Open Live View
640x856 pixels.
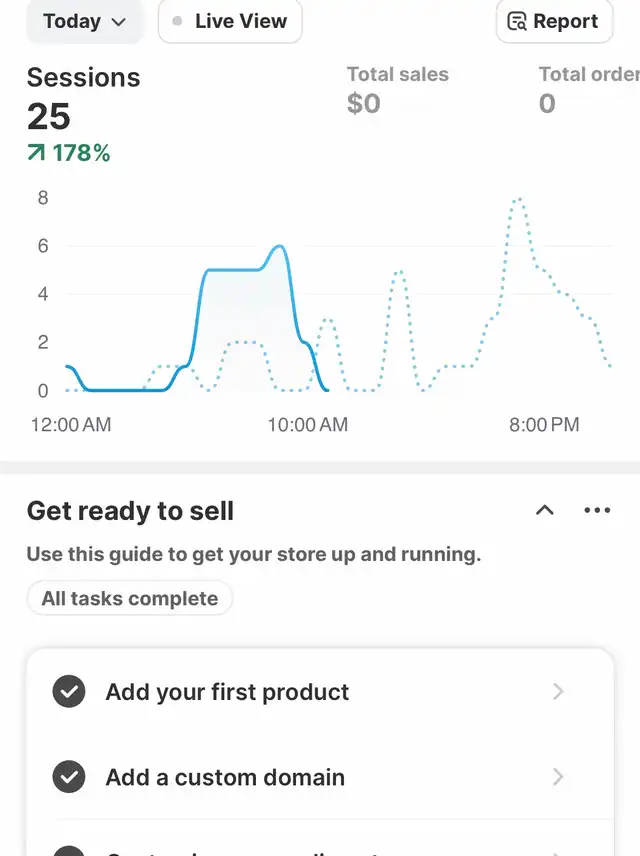point(230,21)
